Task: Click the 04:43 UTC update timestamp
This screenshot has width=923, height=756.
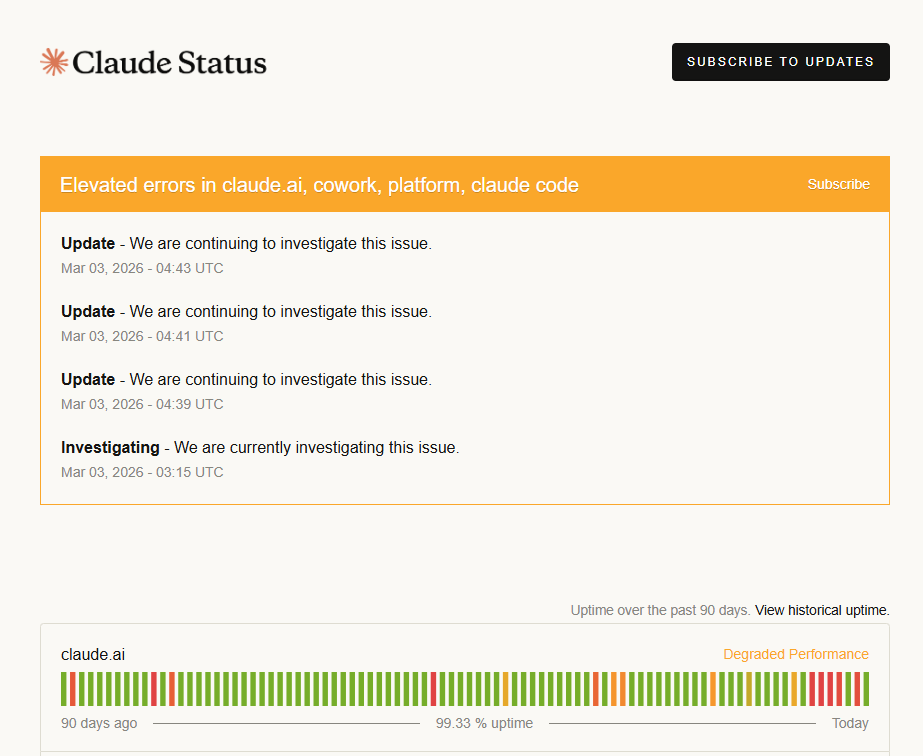Action: click(142, 268)
